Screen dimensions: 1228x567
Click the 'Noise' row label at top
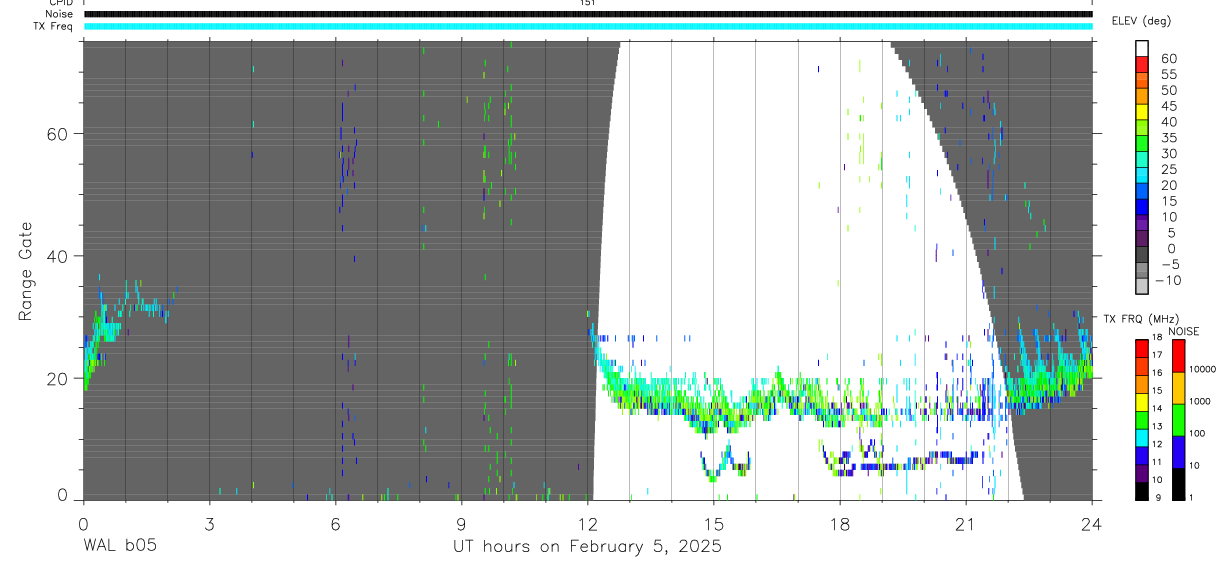point(57,14)
